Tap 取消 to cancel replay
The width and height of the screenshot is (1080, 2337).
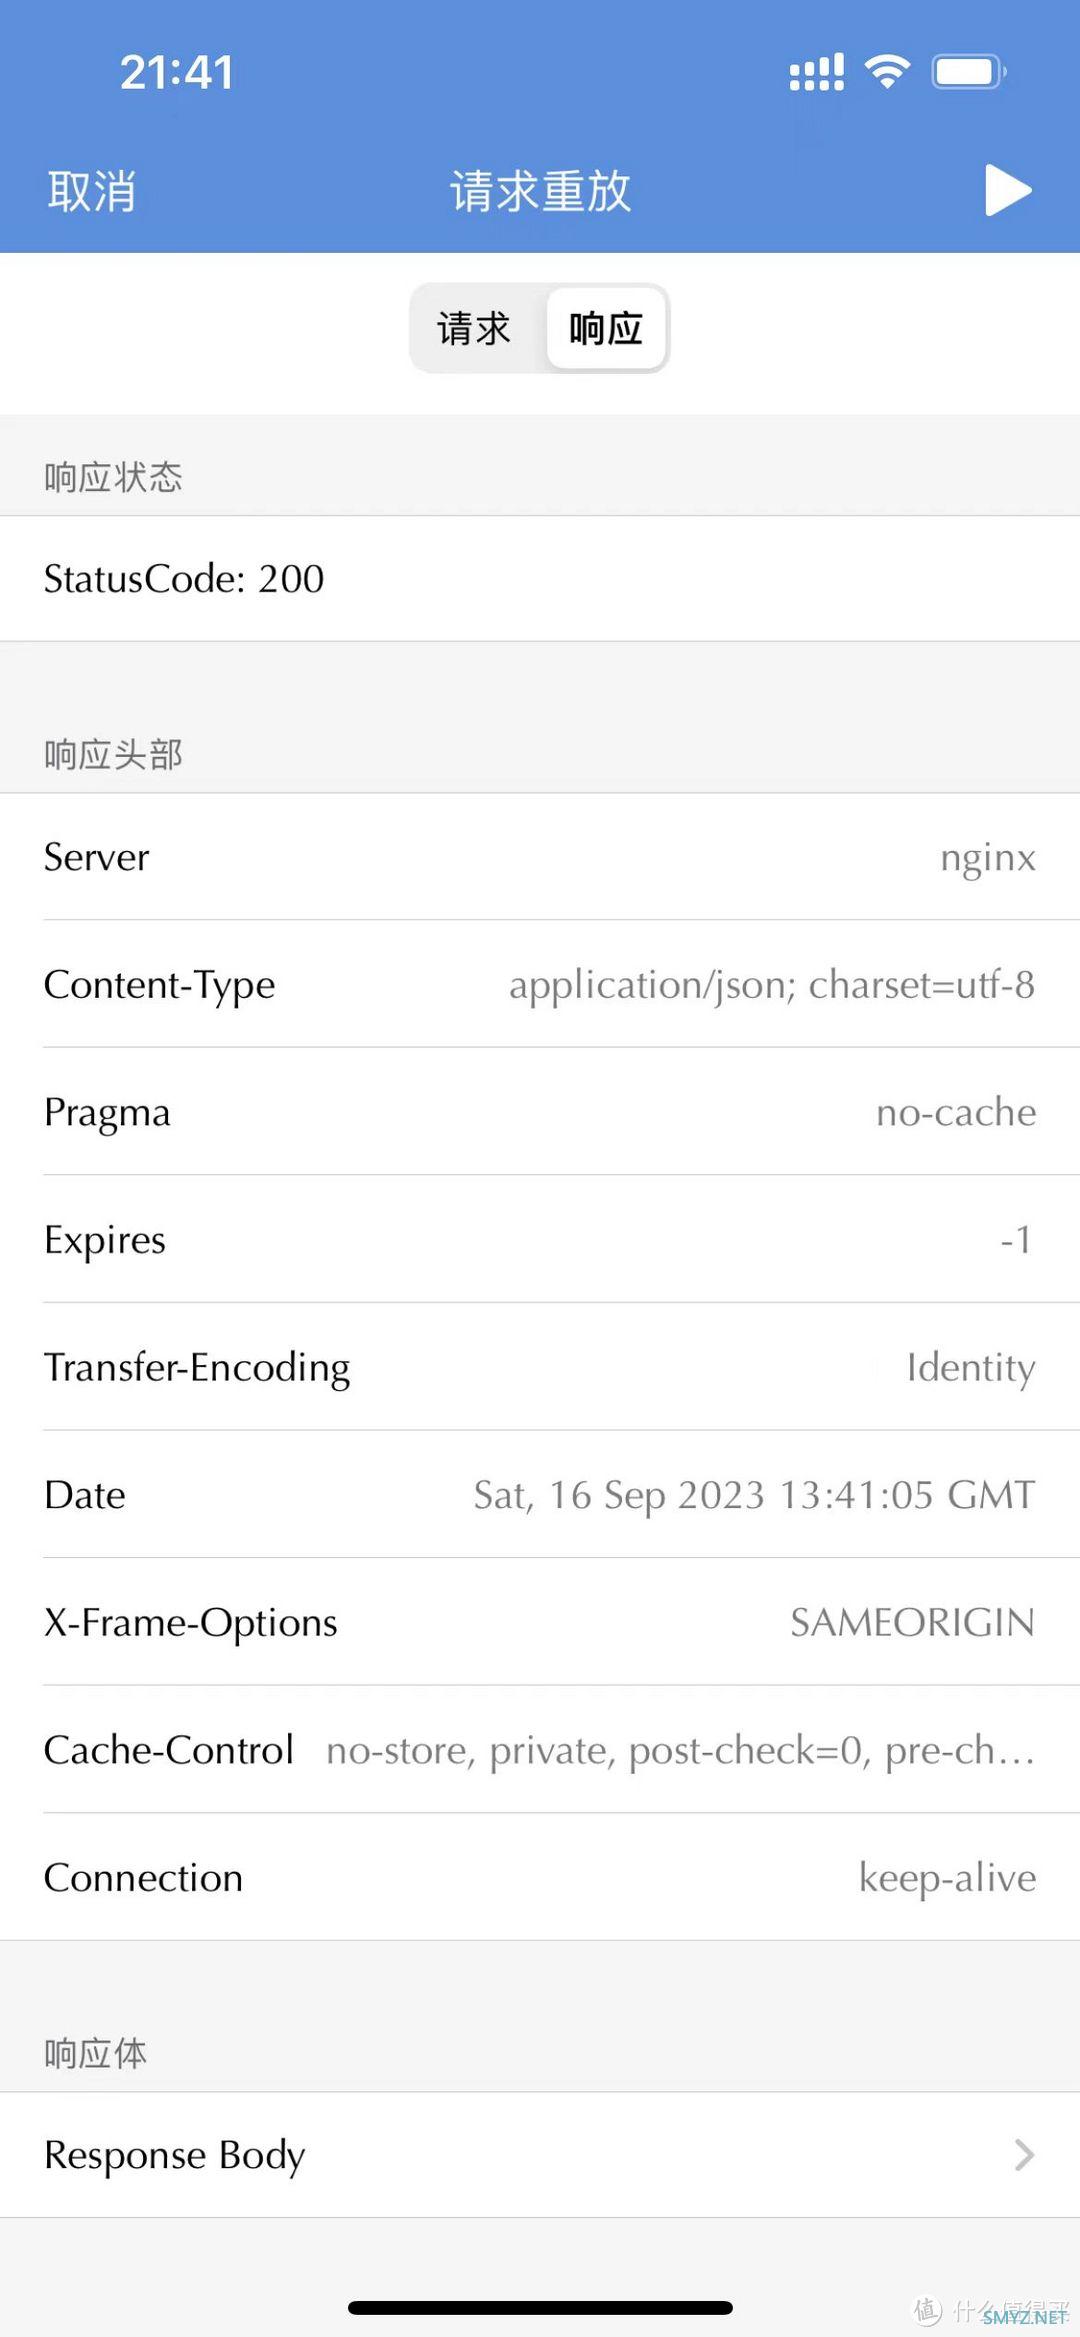point(91,191)
